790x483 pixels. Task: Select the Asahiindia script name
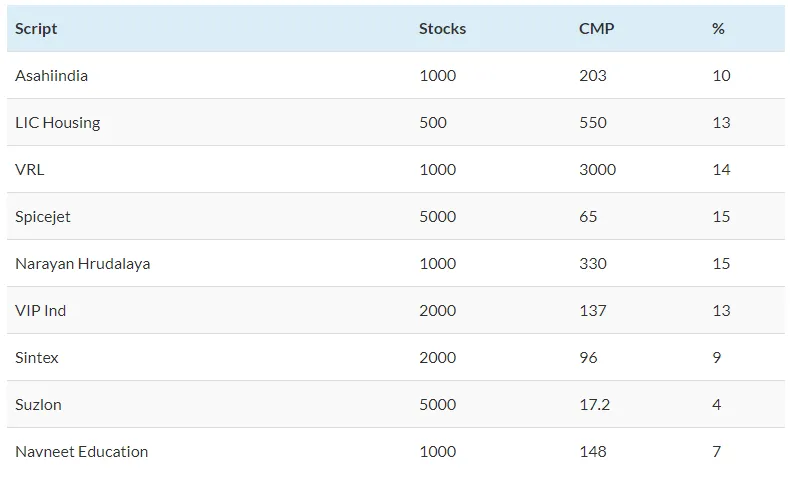coord(51,76)
